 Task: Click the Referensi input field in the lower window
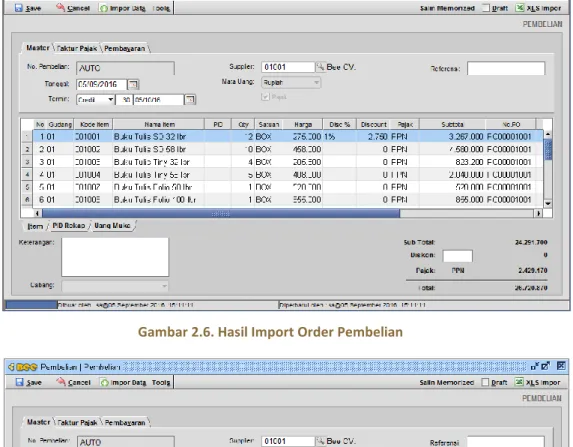pyautogui.click(x=506, y=442)
